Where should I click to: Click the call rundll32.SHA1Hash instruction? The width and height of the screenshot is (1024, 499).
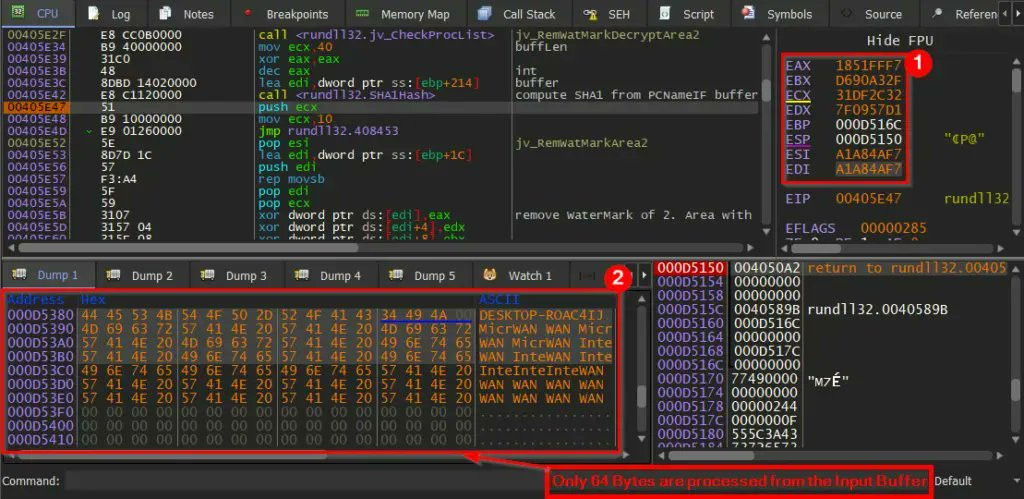click(x=347, y=95)
